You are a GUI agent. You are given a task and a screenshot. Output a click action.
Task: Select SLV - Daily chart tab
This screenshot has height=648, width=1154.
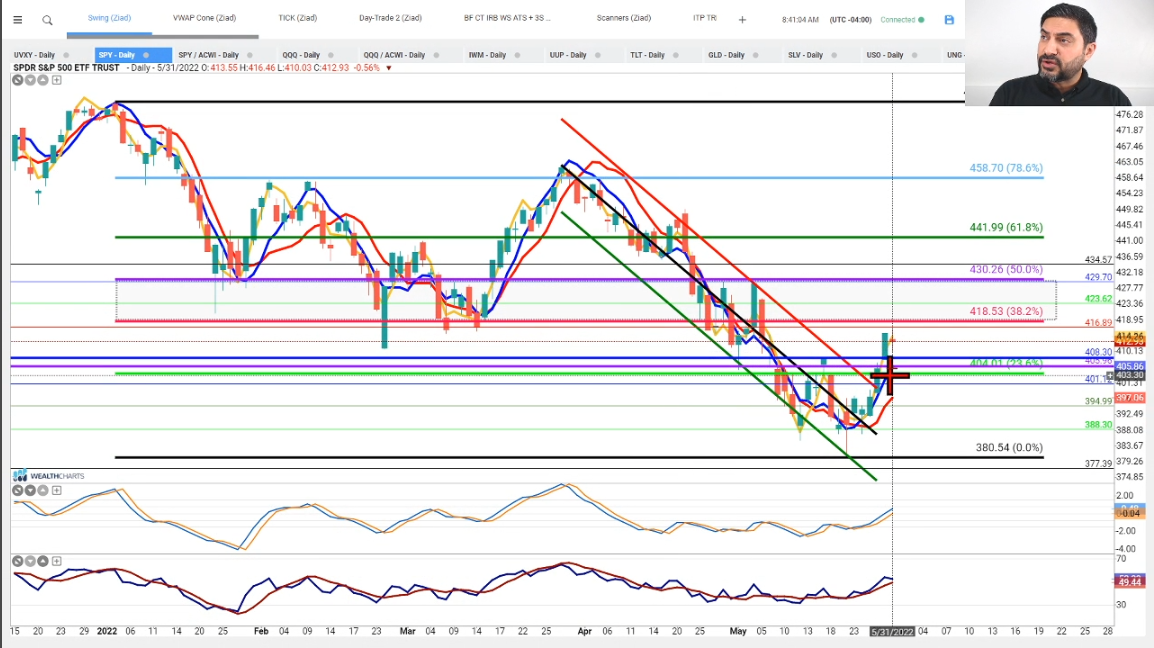click(x=805, y=55)
